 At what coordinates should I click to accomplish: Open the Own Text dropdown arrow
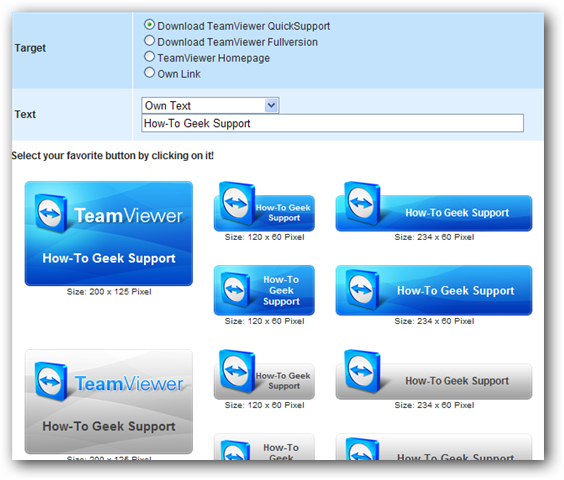(x=271, y=105)
